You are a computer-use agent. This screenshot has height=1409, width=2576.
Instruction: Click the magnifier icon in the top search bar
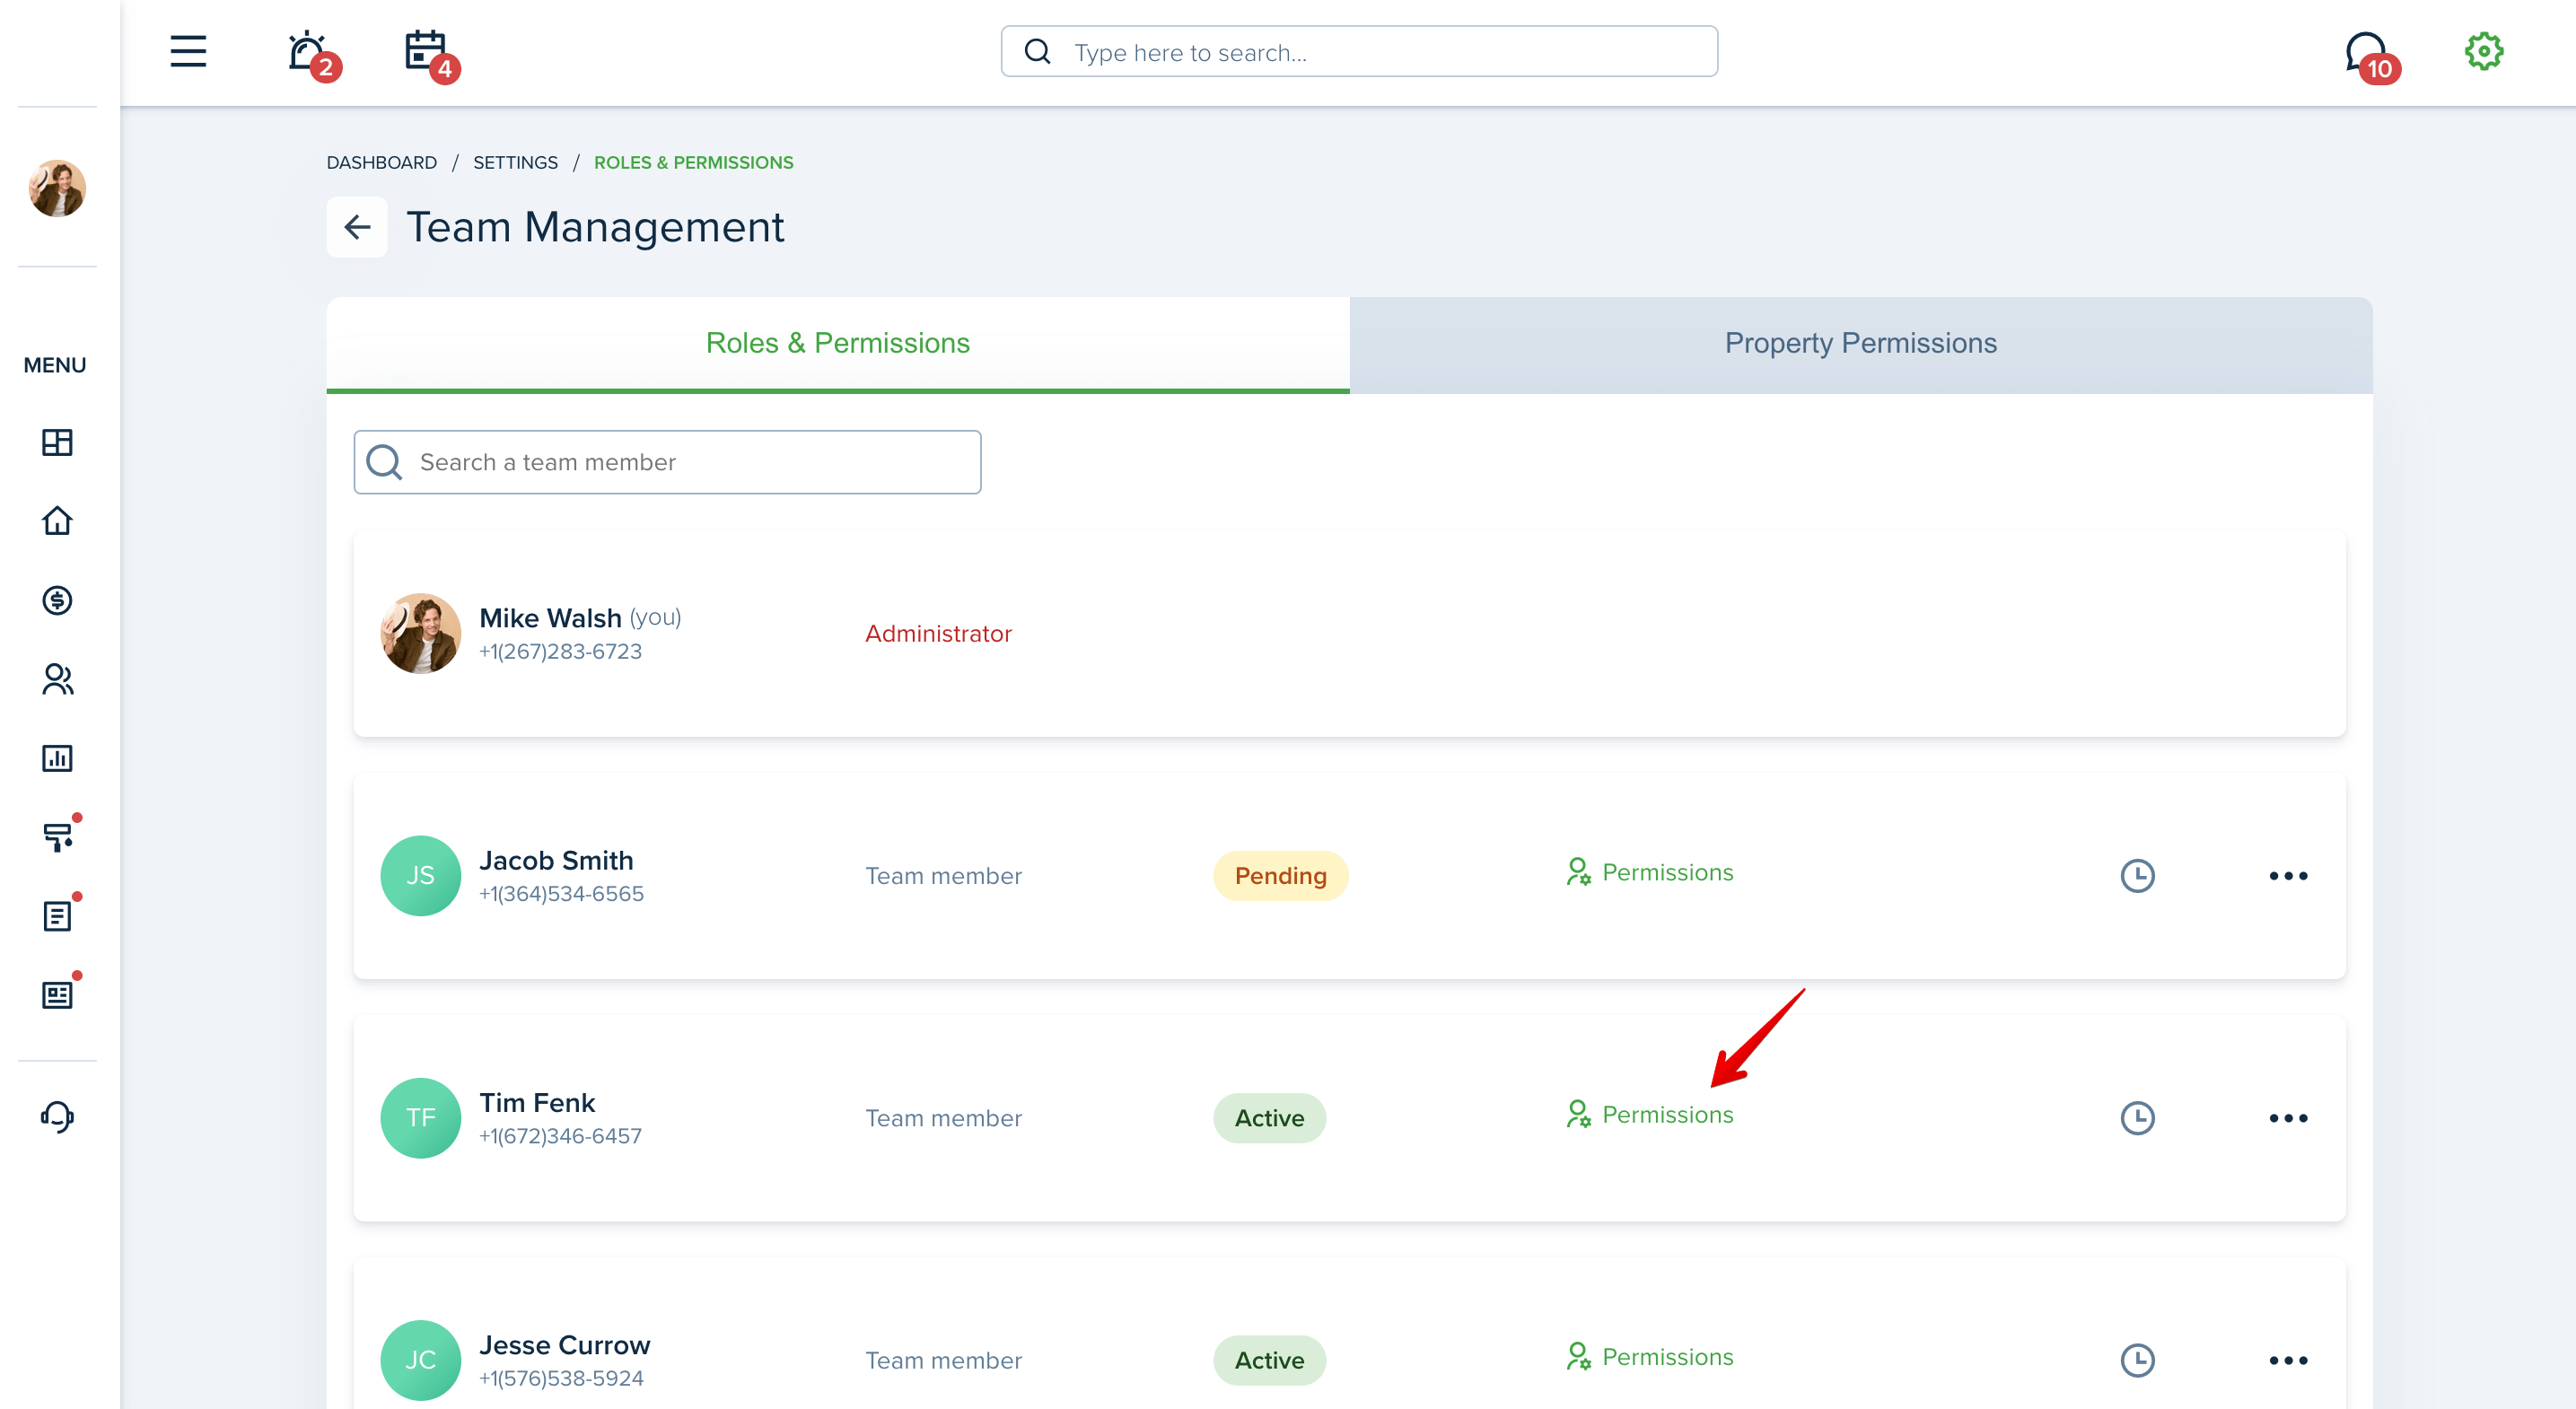[1038, 52]
